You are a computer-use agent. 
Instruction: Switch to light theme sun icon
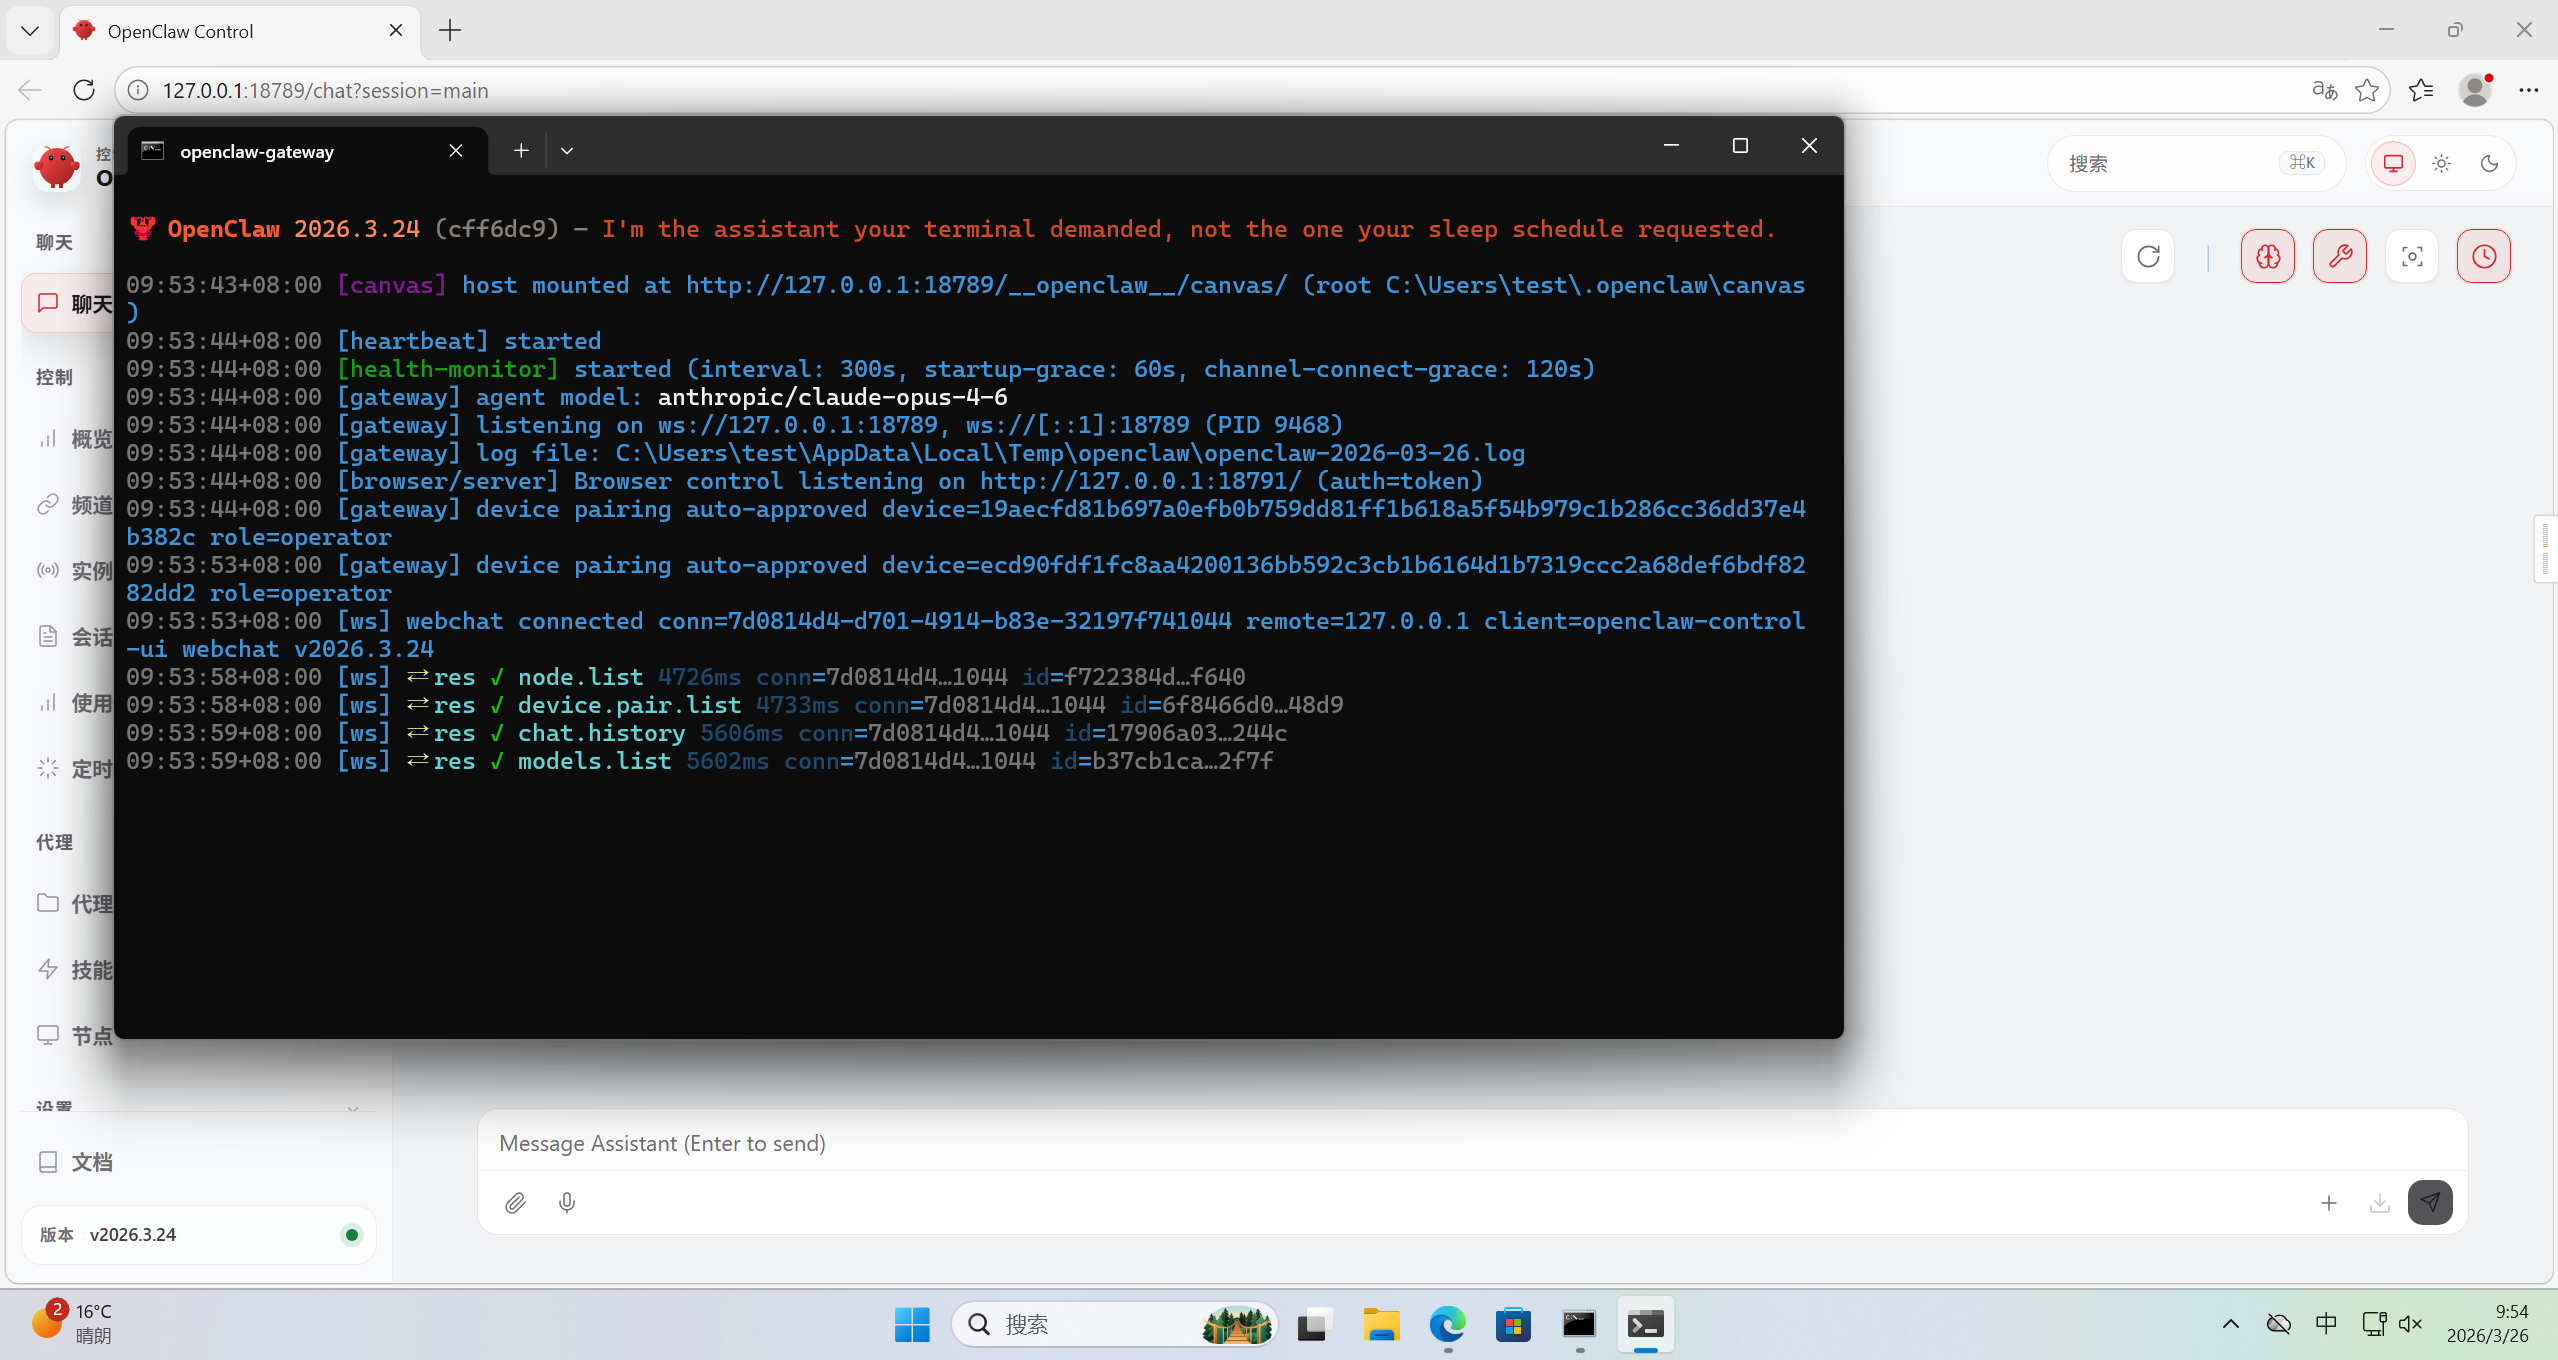[2441, 163]
